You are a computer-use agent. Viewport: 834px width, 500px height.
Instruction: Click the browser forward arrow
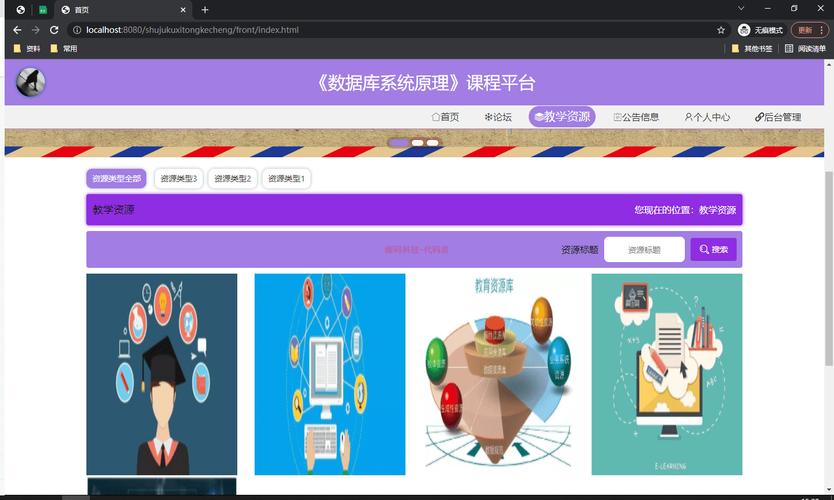click(x=36, y=30)
